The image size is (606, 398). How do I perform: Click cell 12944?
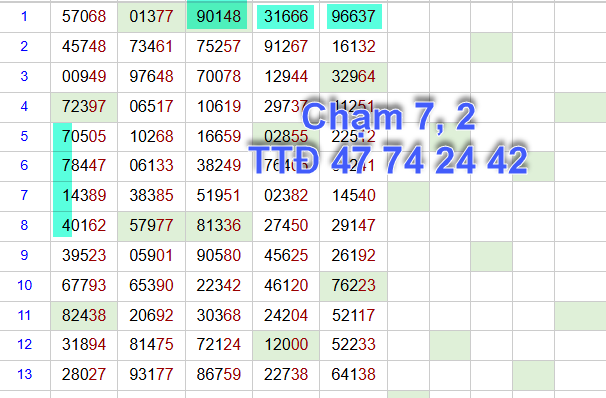point(286,77)
